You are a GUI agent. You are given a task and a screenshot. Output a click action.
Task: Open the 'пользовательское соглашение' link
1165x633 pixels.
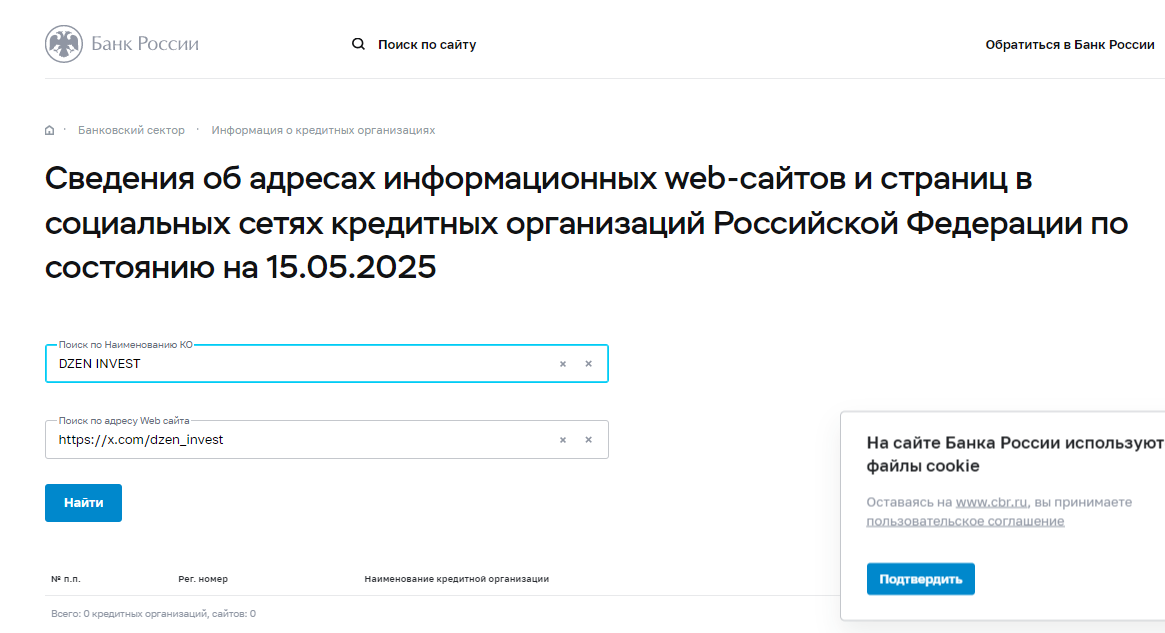[x=965, y=521]
